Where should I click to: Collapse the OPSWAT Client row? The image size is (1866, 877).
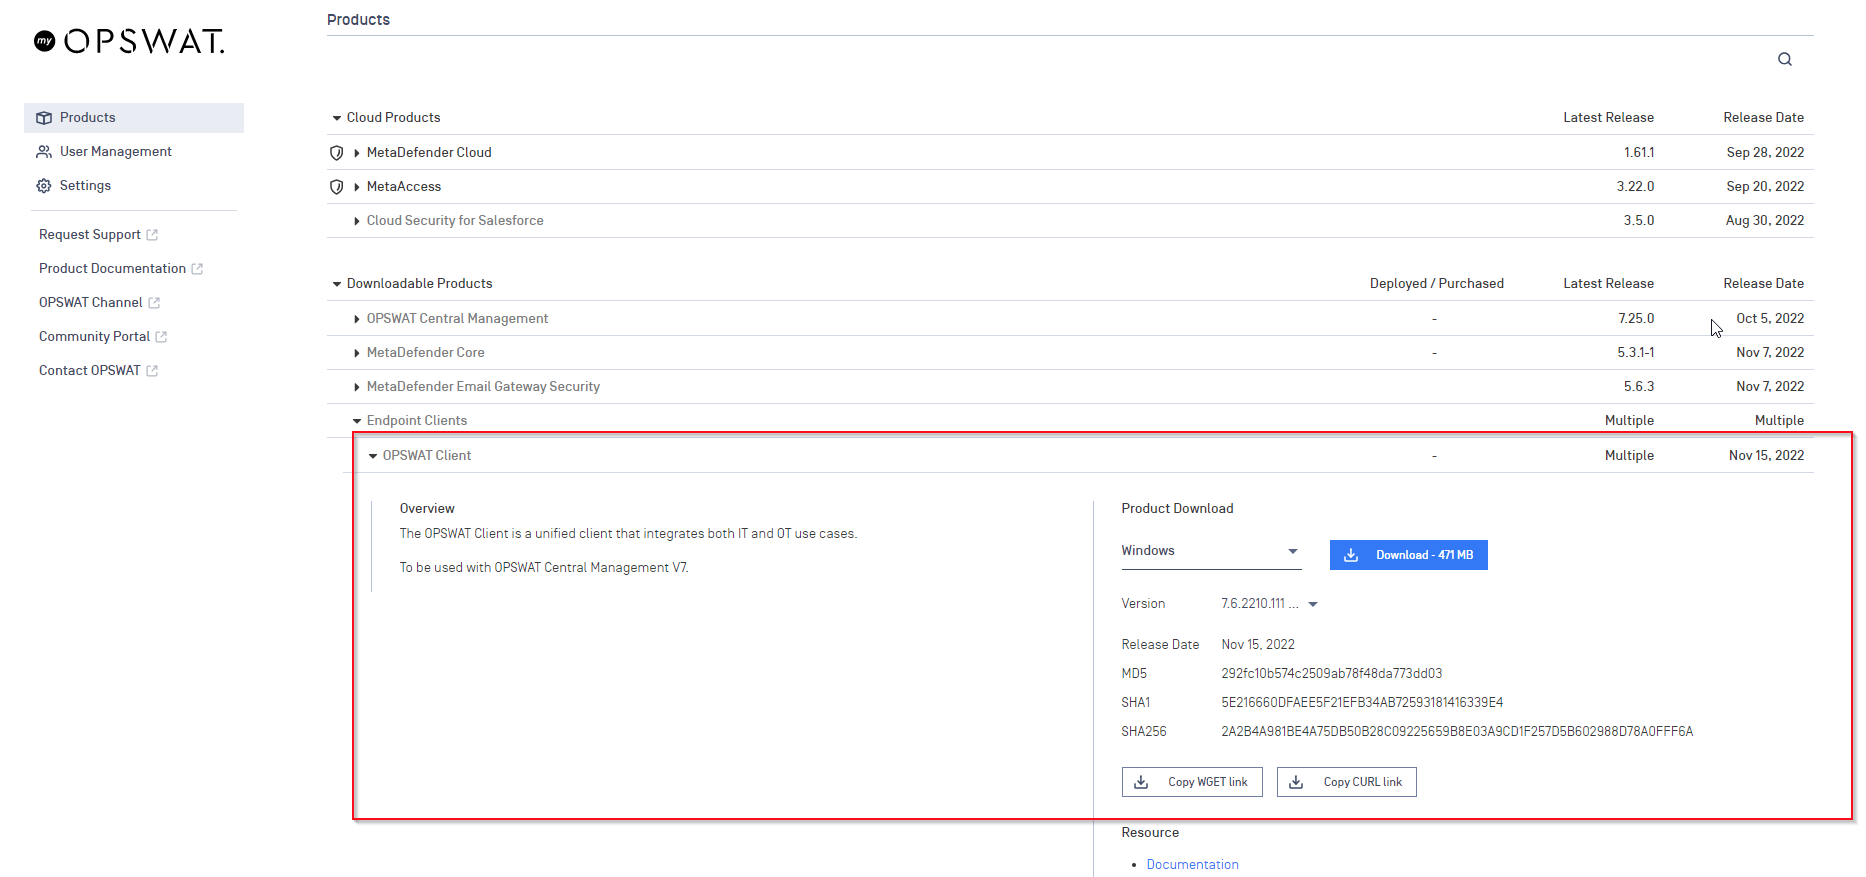(373, 456)
